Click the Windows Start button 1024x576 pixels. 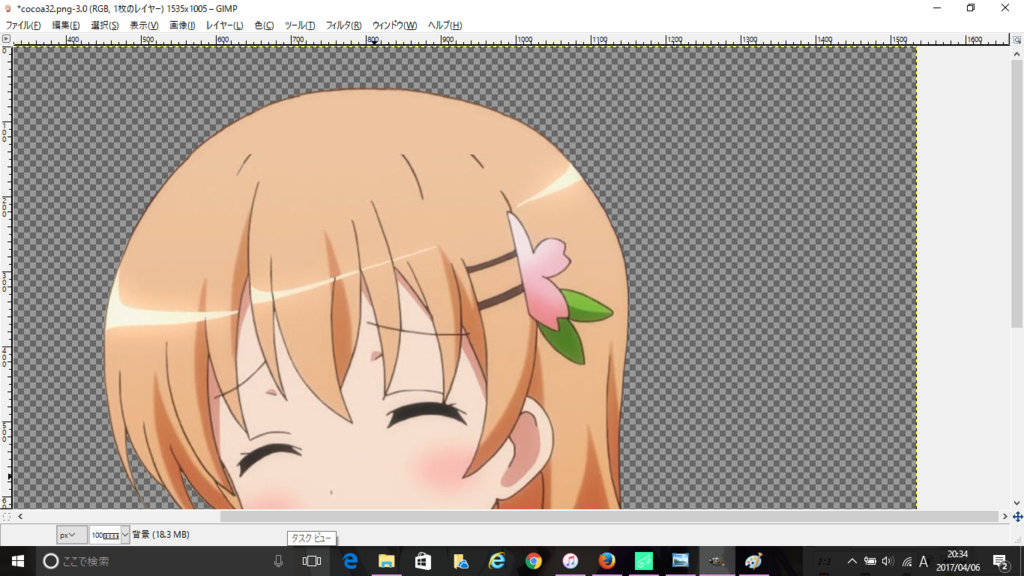[18, 561]
